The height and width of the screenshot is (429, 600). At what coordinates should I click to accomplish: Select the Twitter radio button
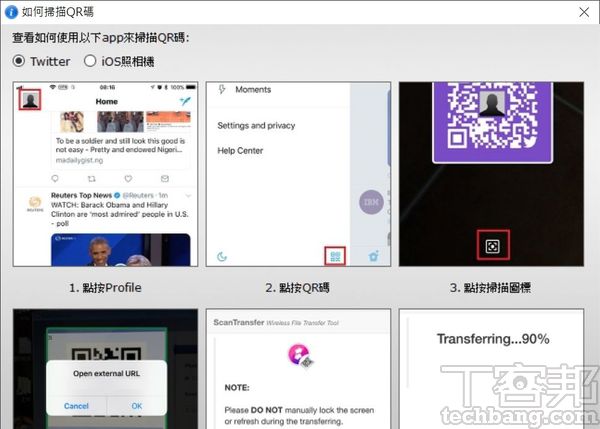coord(20,61)
